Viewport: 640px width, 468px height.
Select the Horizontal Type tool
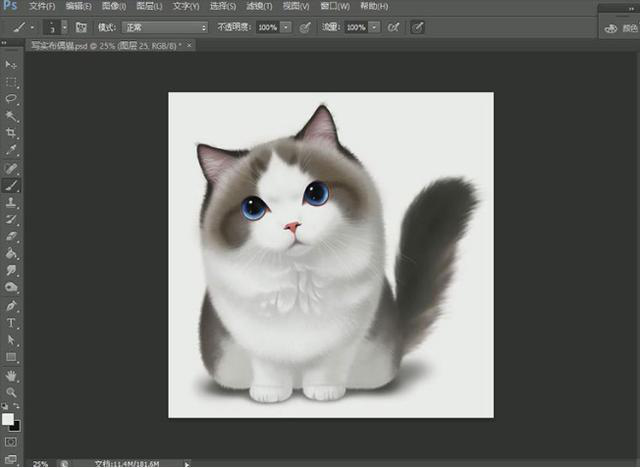point(12,323)
